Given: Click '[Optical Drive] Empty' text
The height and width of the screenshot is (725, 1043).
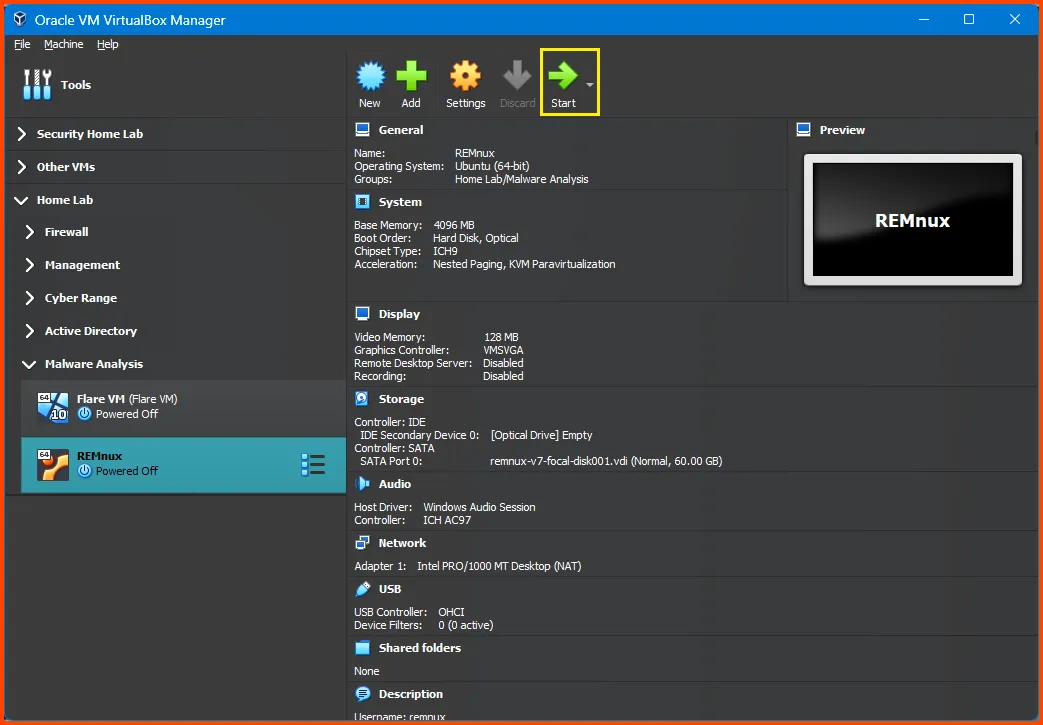Looking at the screenshot, I should click(x=541, y=435).
